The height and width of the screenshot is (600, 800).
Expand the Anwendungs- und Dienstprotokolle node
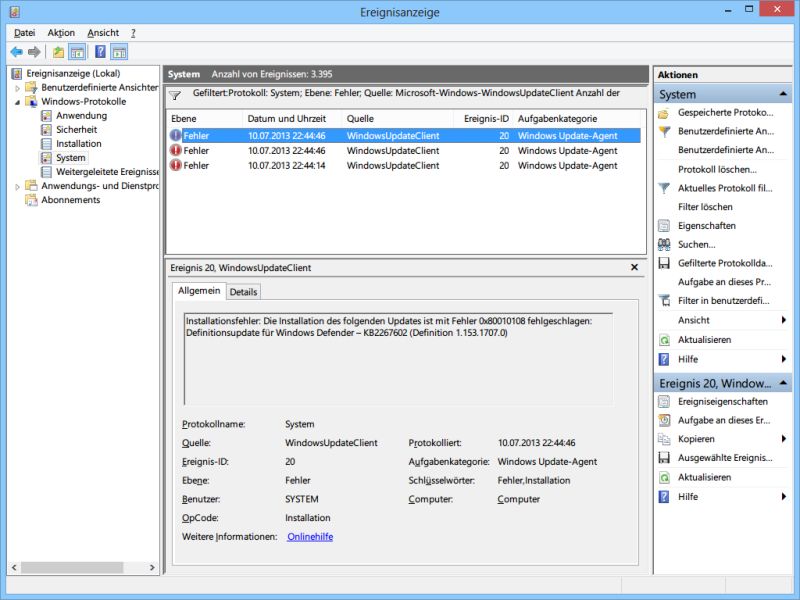click(x=18, y=187)
